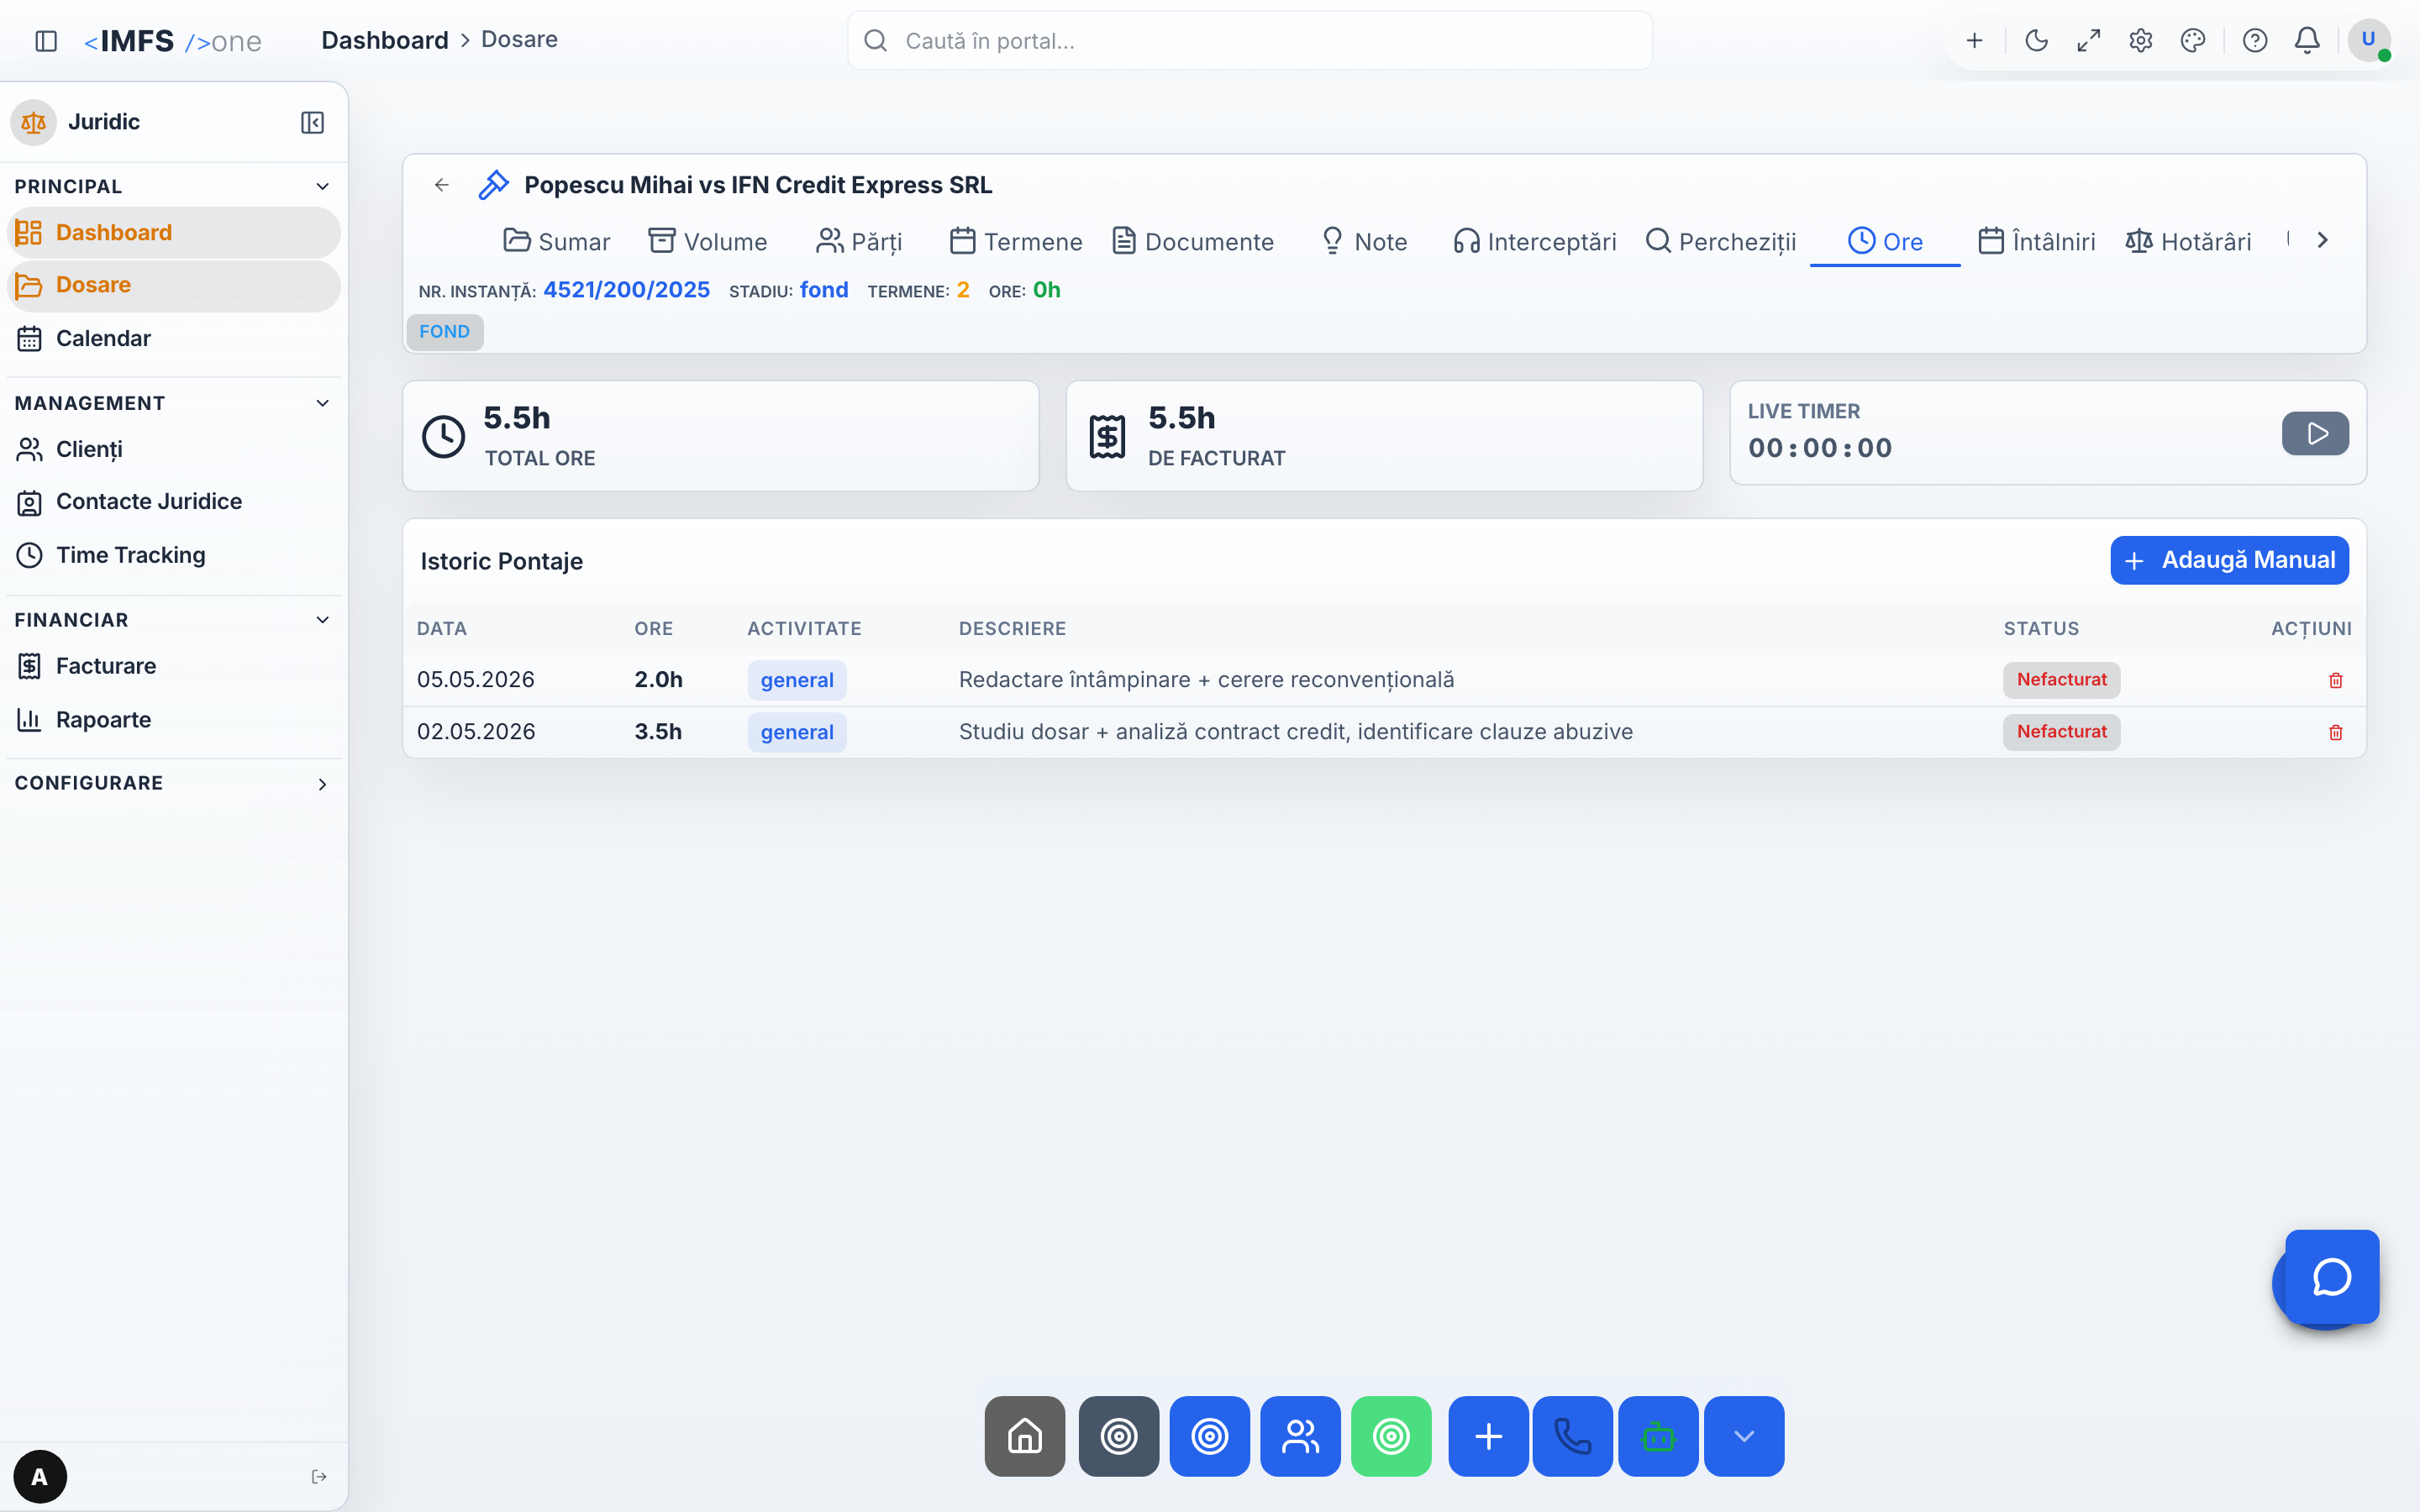Click the logout icon at sidebar bottom
This screenshot has width=2420, height=1512.
coord(319,1477)
